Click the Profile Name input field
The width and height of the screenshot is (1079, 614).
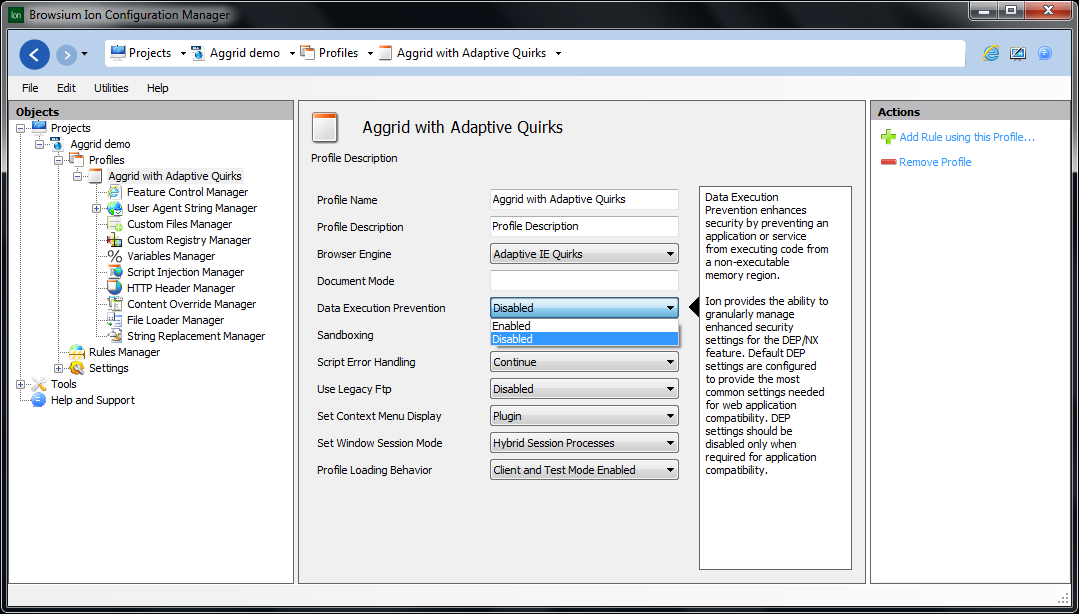(x=584, y=200)
